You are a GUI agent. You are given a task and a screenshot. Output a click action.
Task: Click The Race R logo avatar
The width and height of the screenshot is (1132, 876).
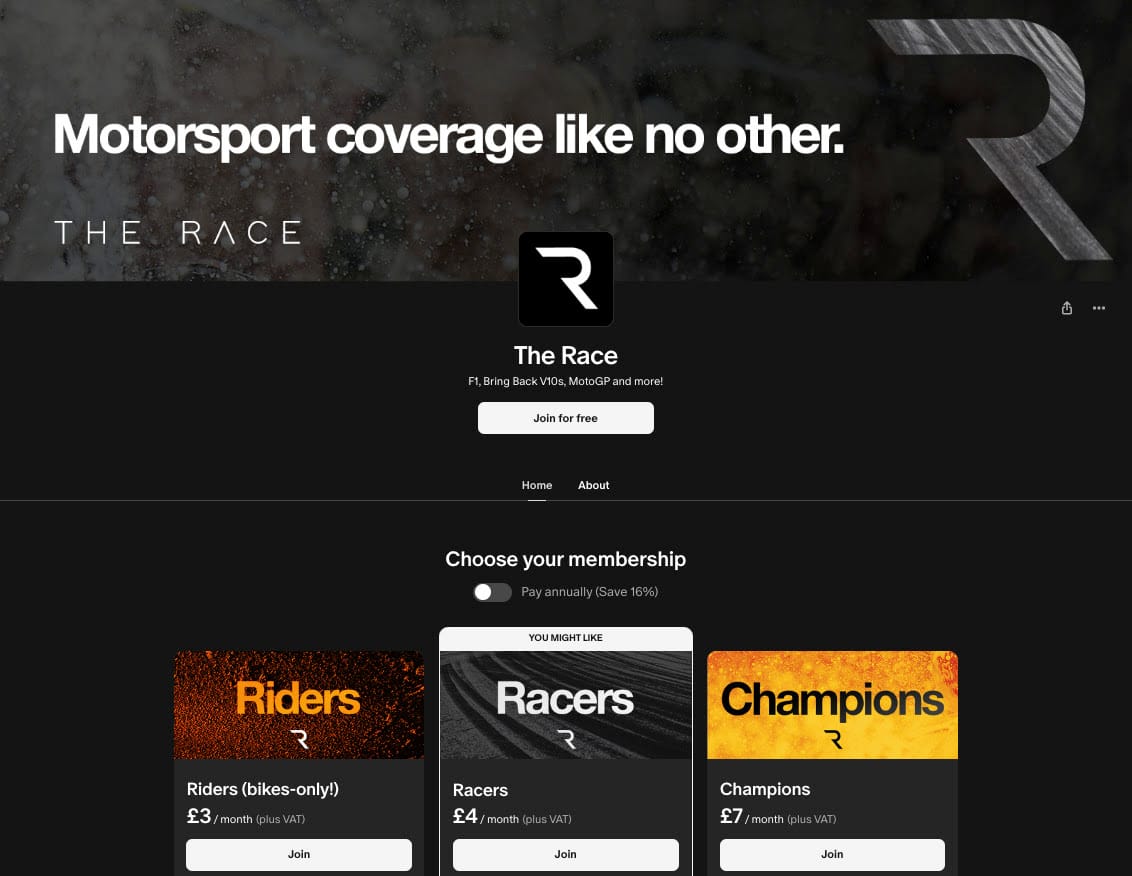pos(565,279)
